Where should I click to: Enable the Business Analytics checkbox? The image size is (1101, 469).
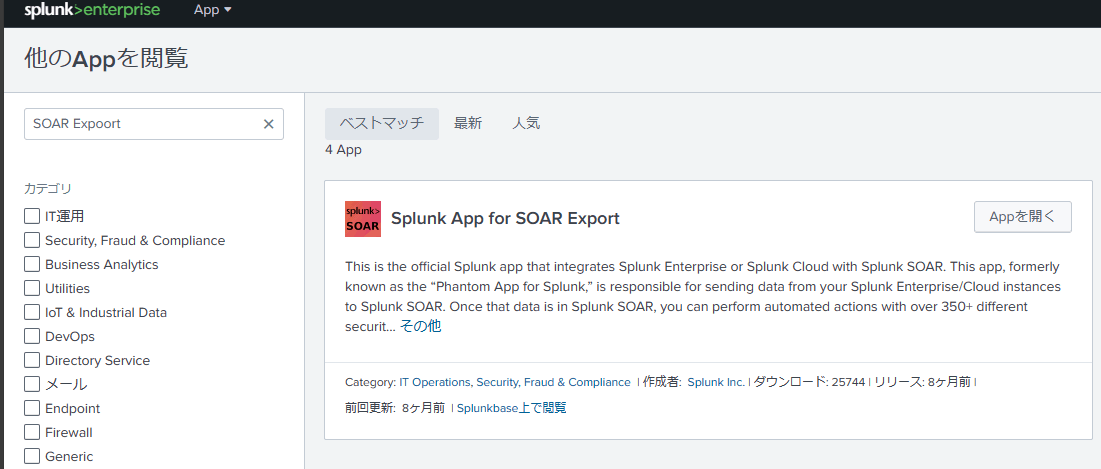pos(32,265)
